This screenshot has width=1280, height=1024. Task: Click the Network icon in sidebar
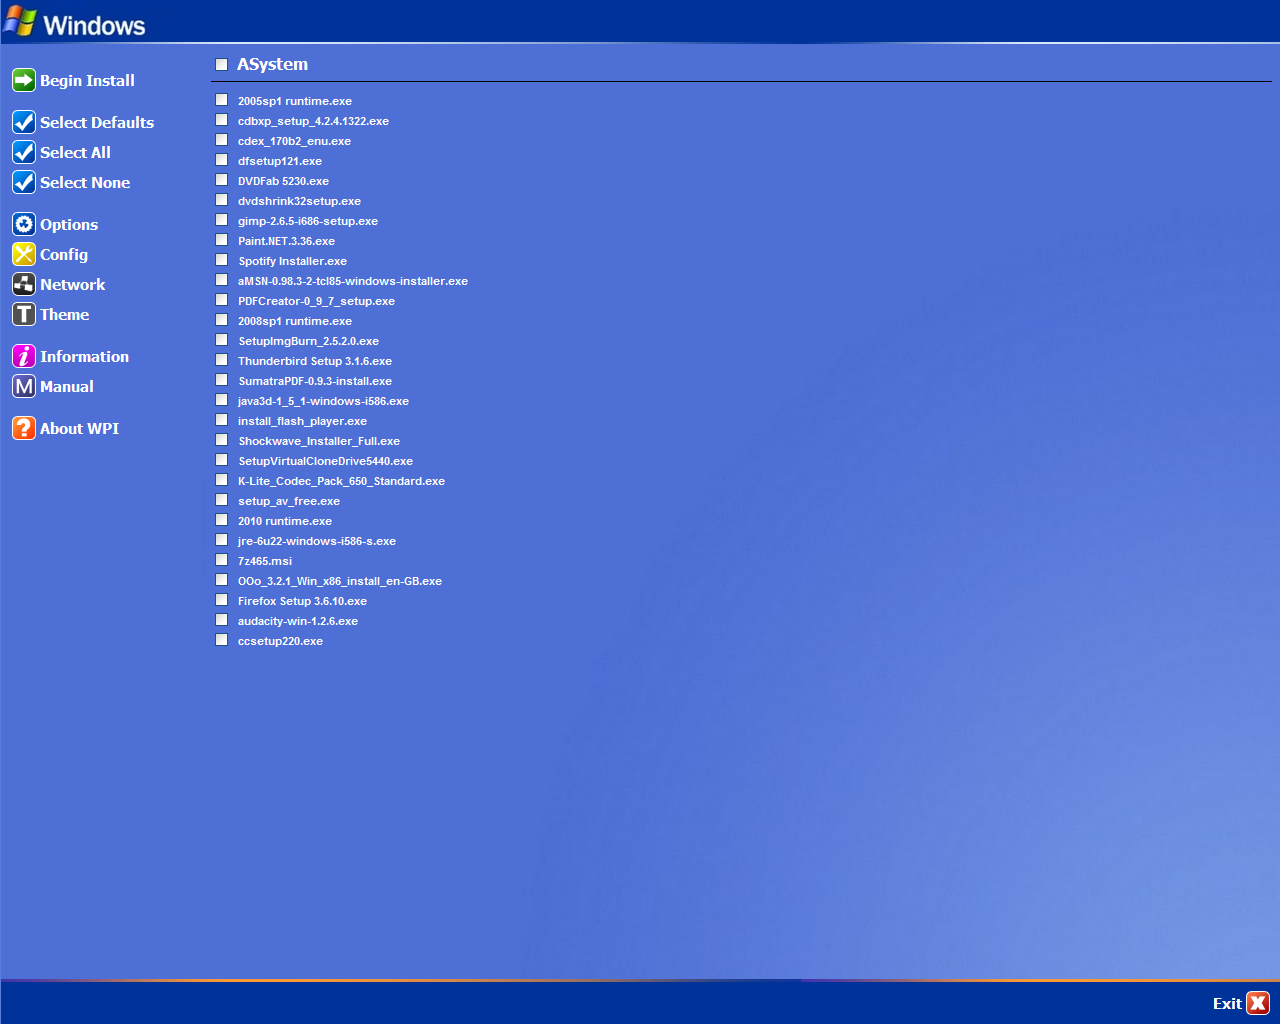(x=24, y=284)
